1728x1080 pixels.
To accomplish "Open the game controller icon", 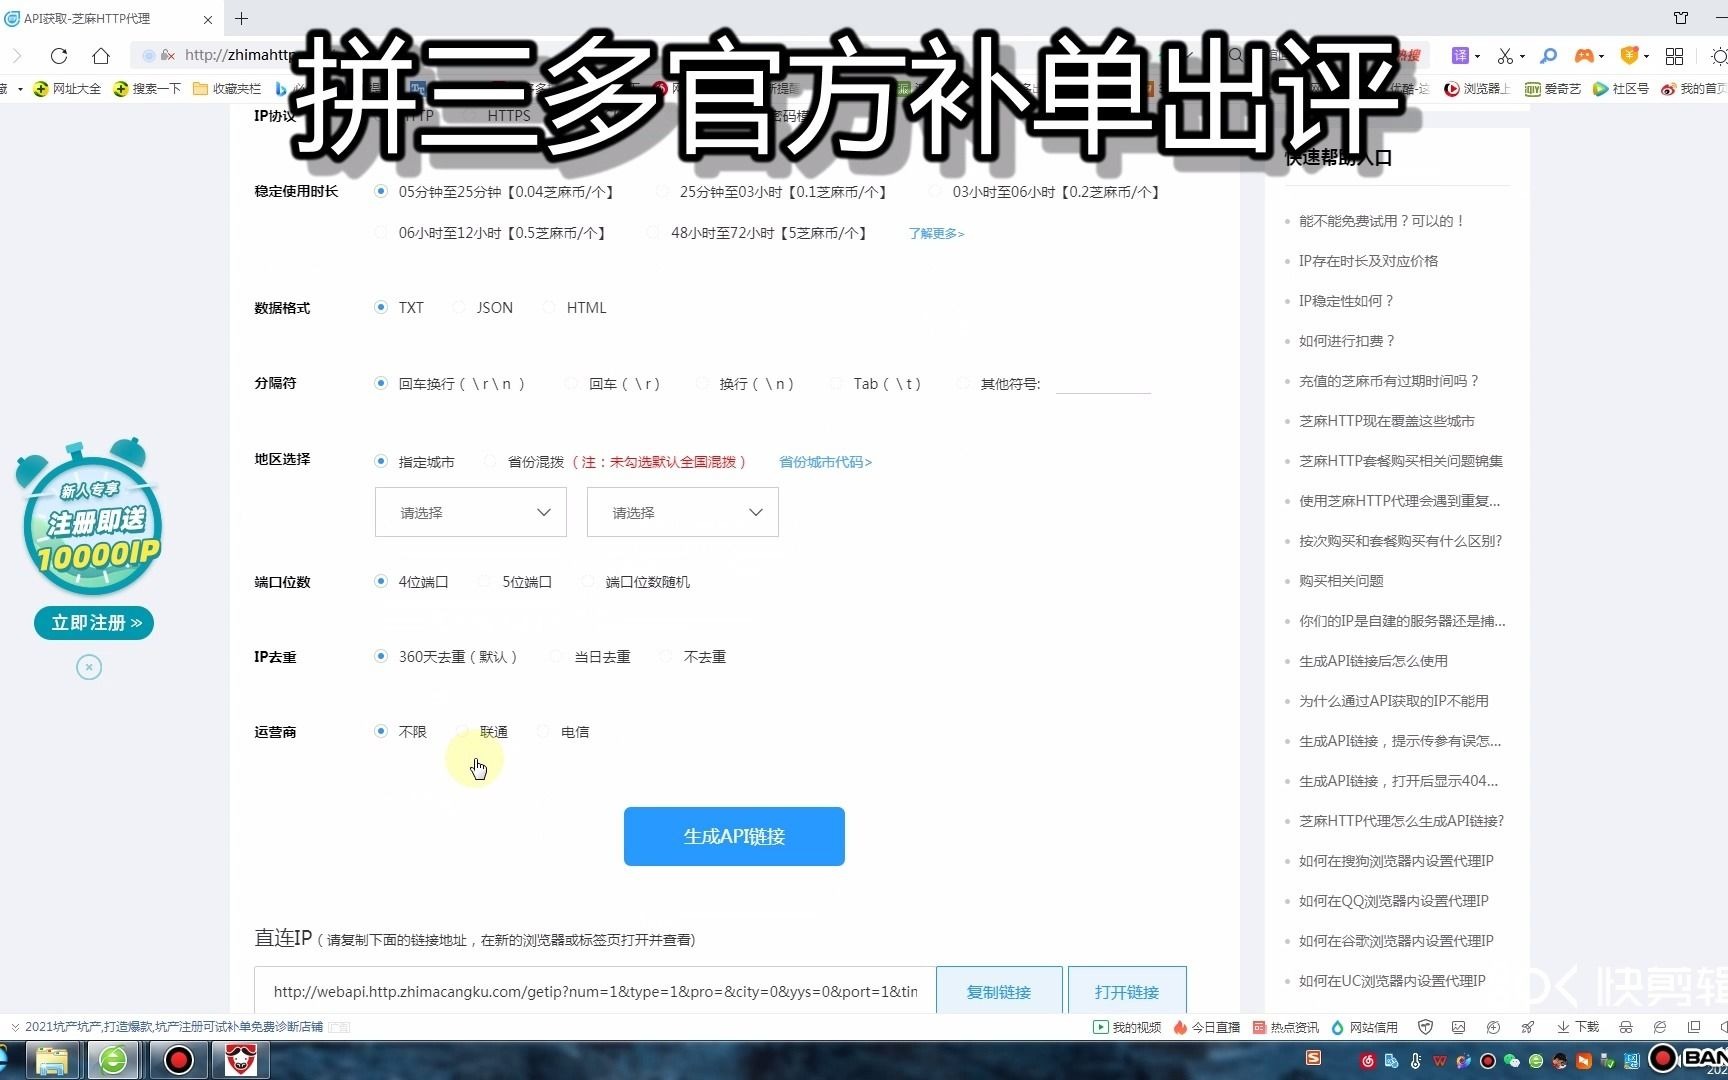I will (1584, 56).
